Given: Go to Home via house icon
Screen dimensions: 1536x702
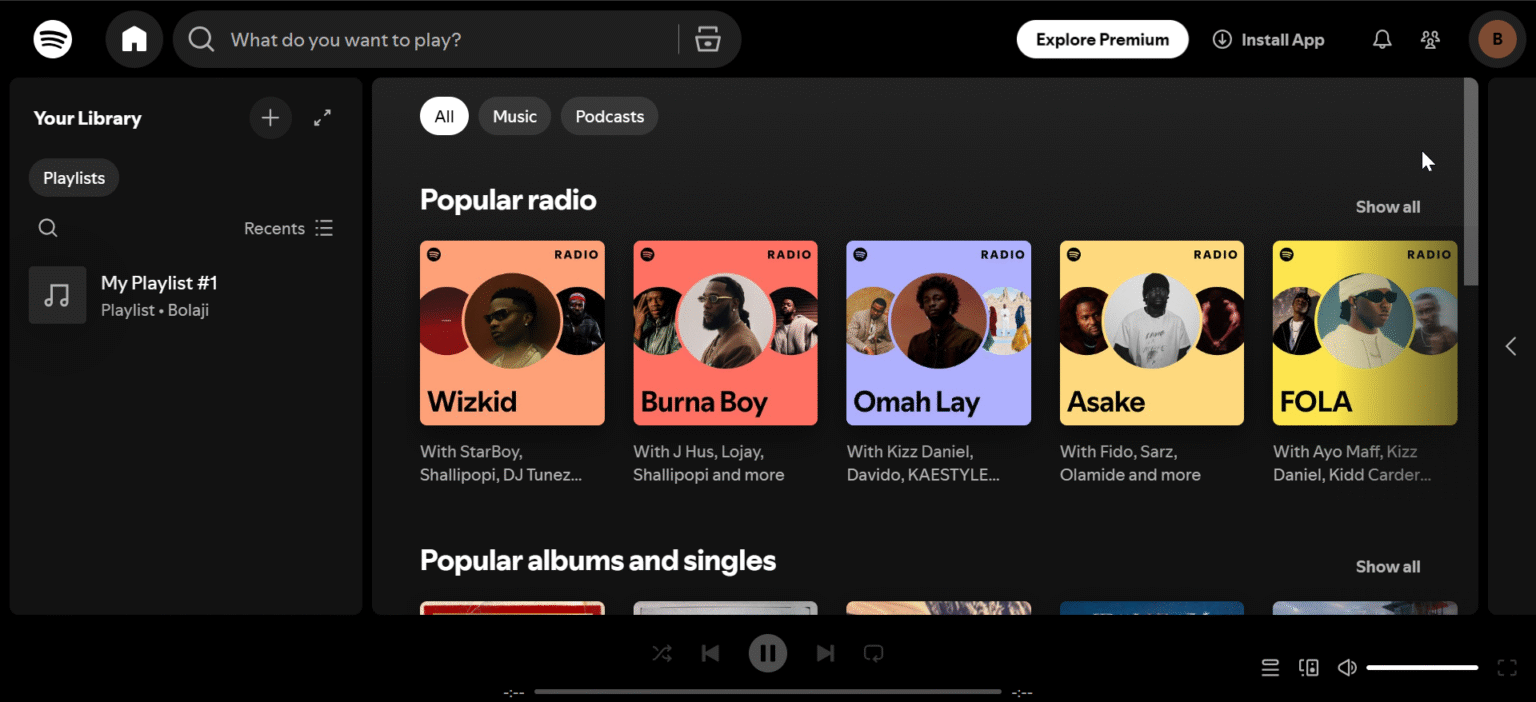Looking at the screenshot, I should coord(134,40).
